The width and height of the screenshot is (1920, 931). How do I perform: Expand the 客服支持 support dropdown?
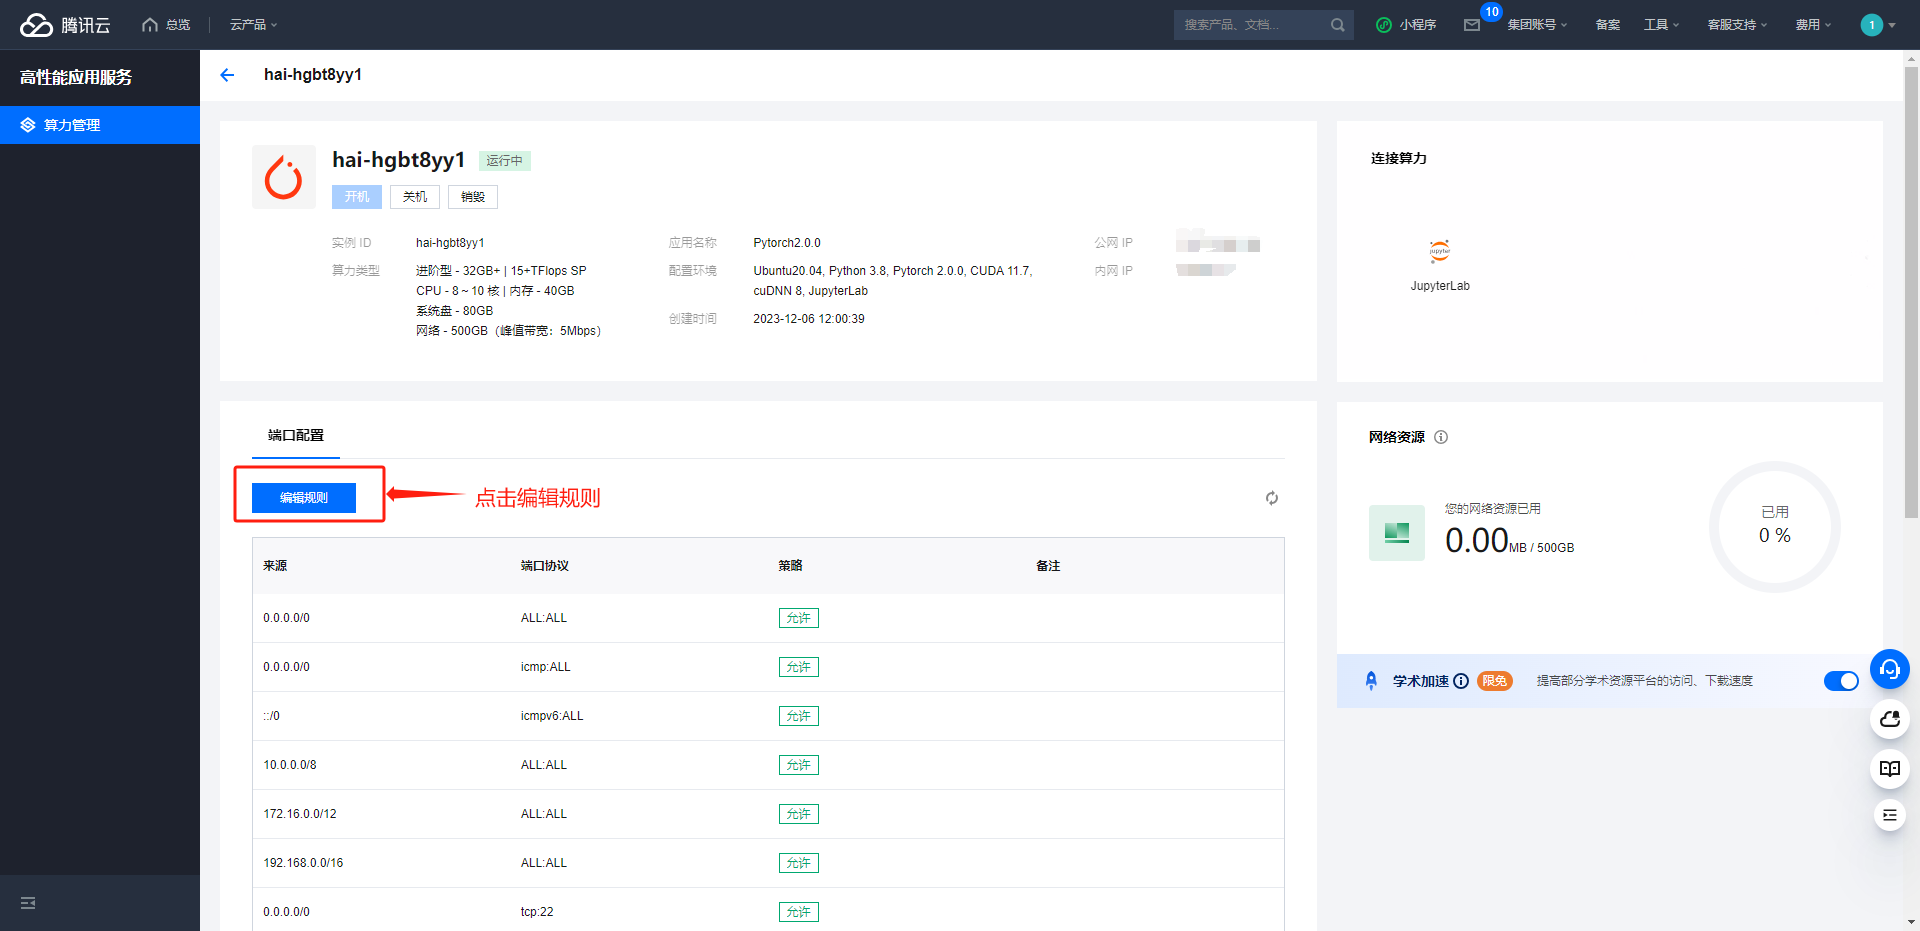(x=1737, y=25)
